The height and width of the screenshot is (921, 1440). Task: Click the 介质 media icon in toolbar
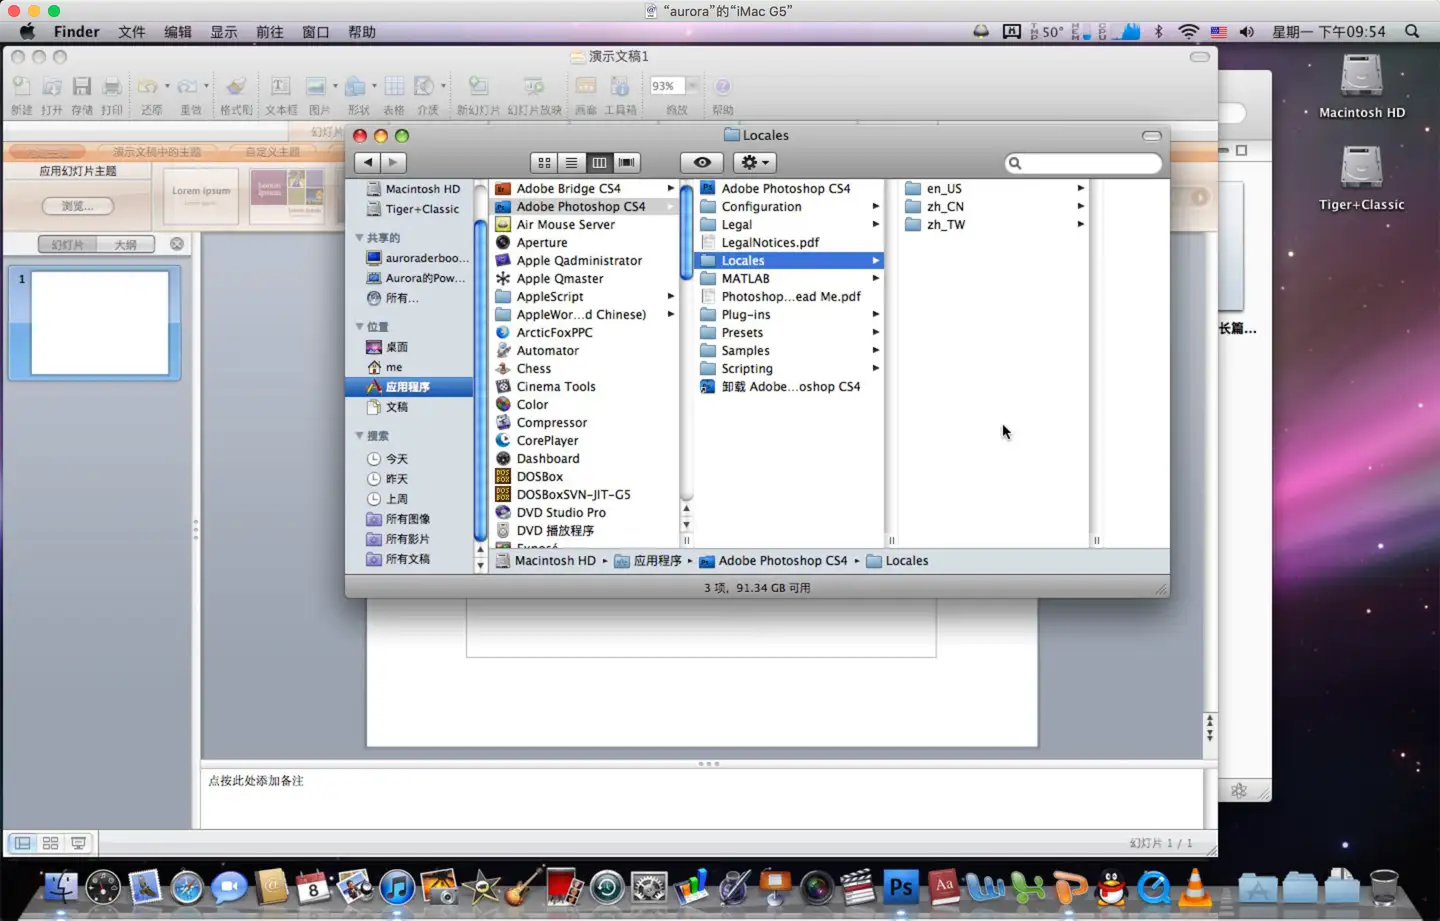(x=425, y=87)
